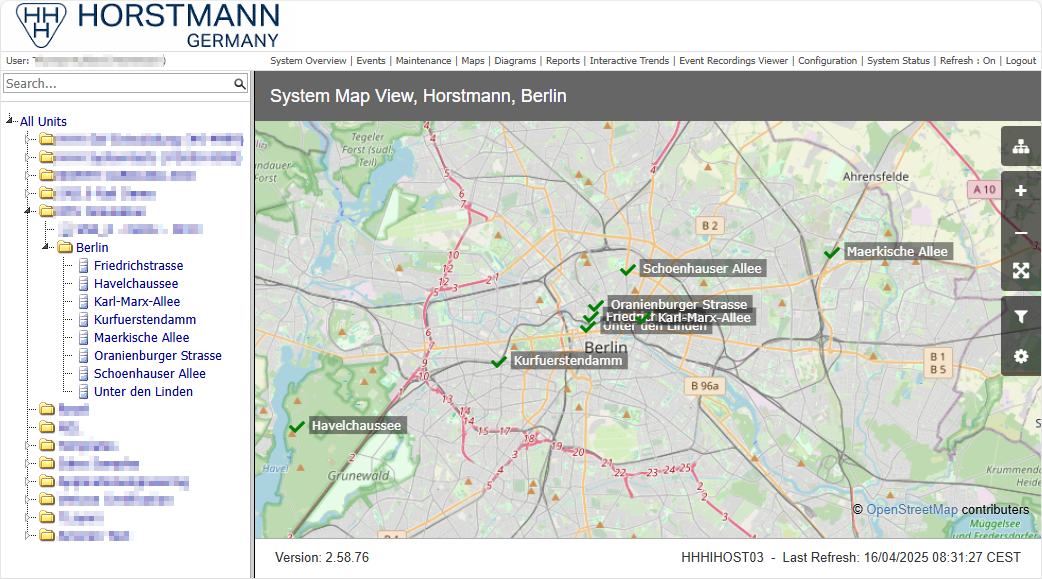Image resolution: width=1042 pixels, height=579 pixels.
Task: Open the map filter funnel icon
Action: tap(1021, 317)
